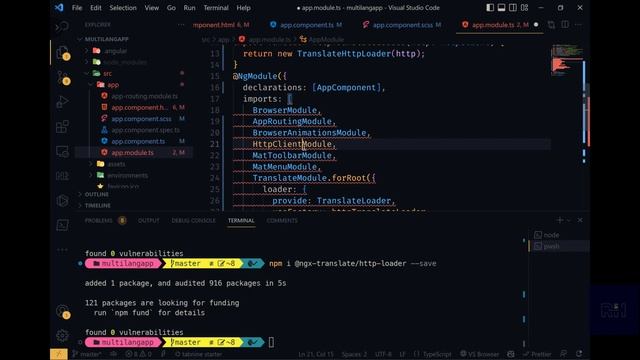Screen dimensions: 640x360
Task: Toggle the bottom panel layout icon
Action: pos(501,8)
